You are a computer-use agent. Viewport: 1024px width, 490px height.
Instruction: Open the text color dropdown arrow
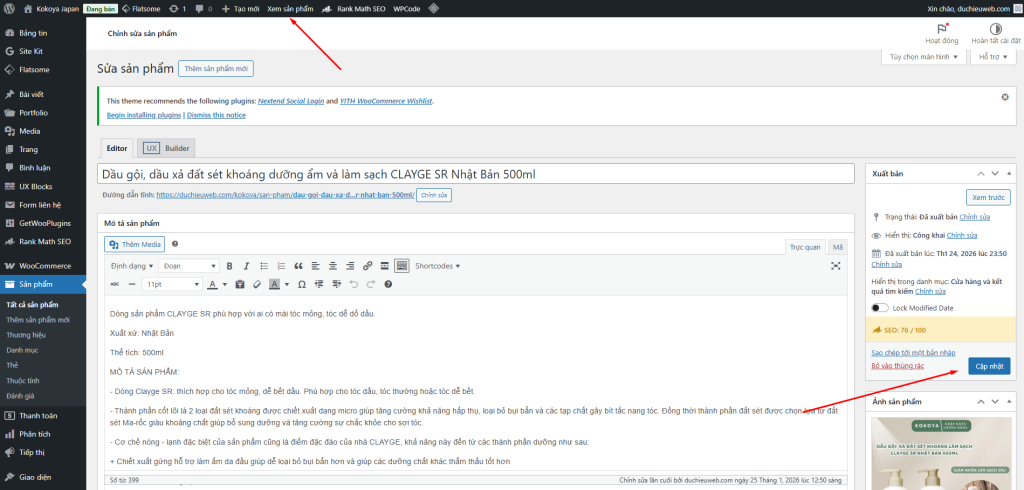click(225, 284)
